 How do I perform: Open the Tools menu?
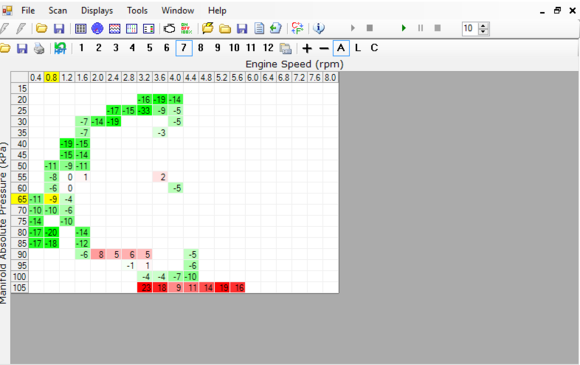click(137, 11)
